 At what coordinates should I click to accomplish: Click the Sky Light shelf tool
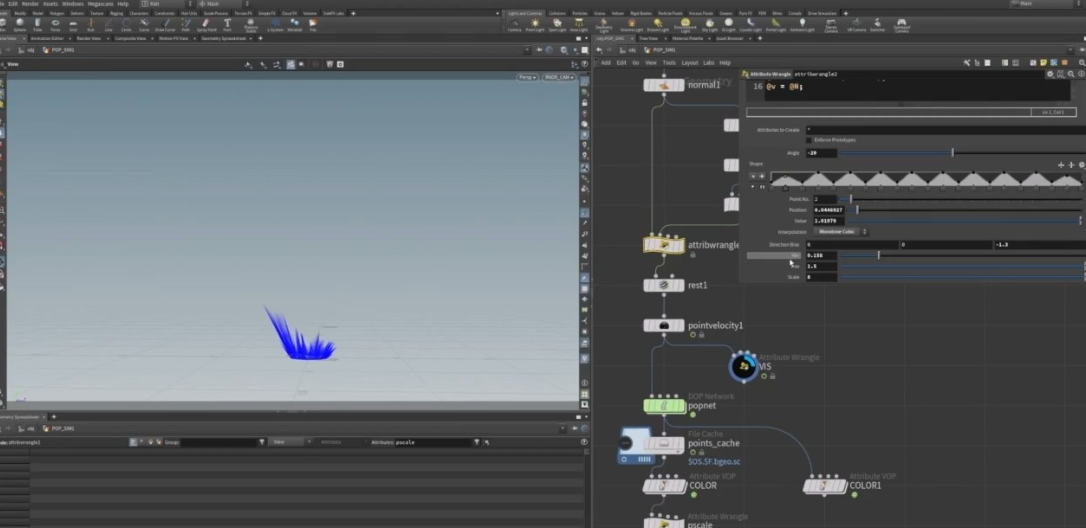point(711,24)
